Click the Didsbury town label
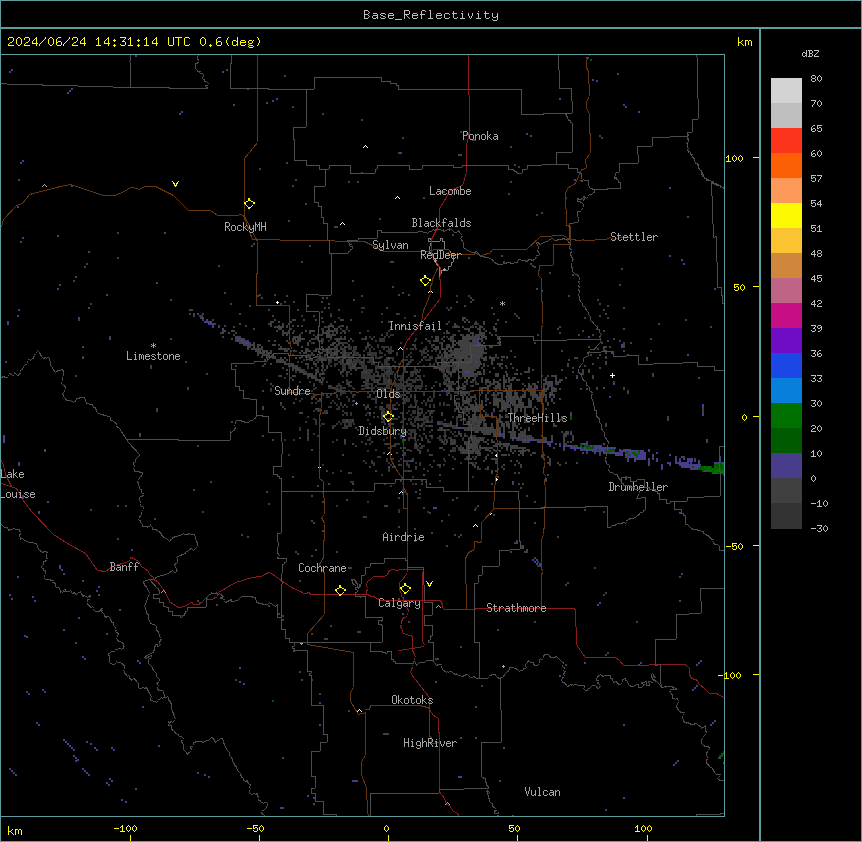The image size is (862, 842). (x=383, y=431)
